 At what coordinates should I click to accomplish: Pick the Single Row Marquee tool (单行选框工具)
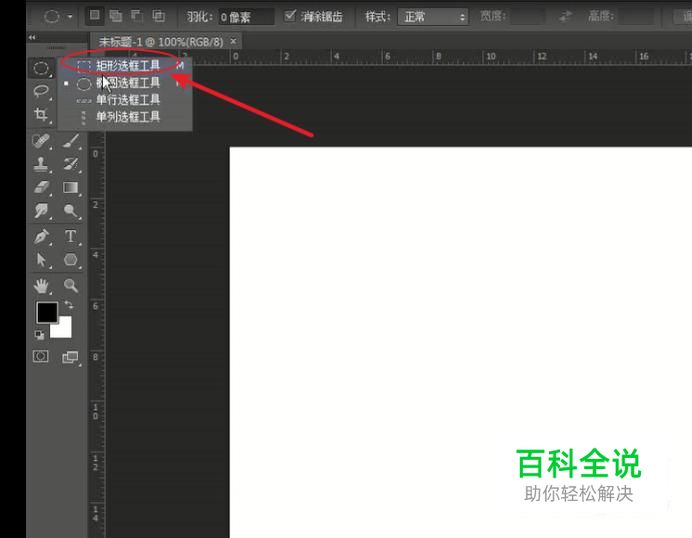pyautogui.click(x=125, y=100)
